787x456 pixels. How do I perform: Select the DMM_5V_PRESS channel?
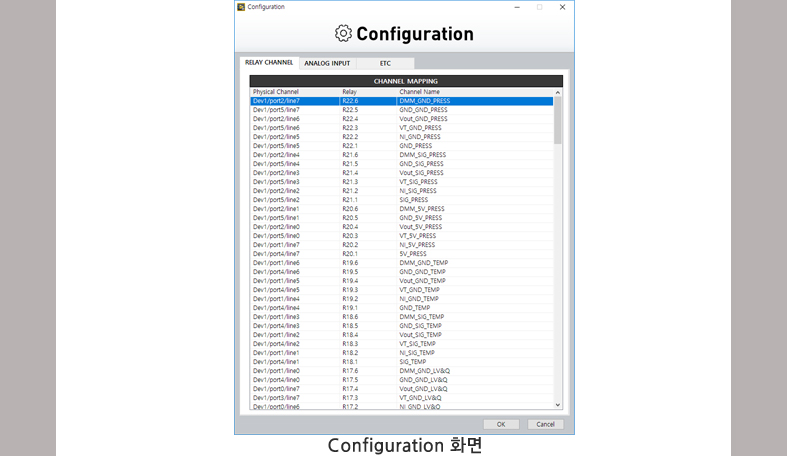422,209
